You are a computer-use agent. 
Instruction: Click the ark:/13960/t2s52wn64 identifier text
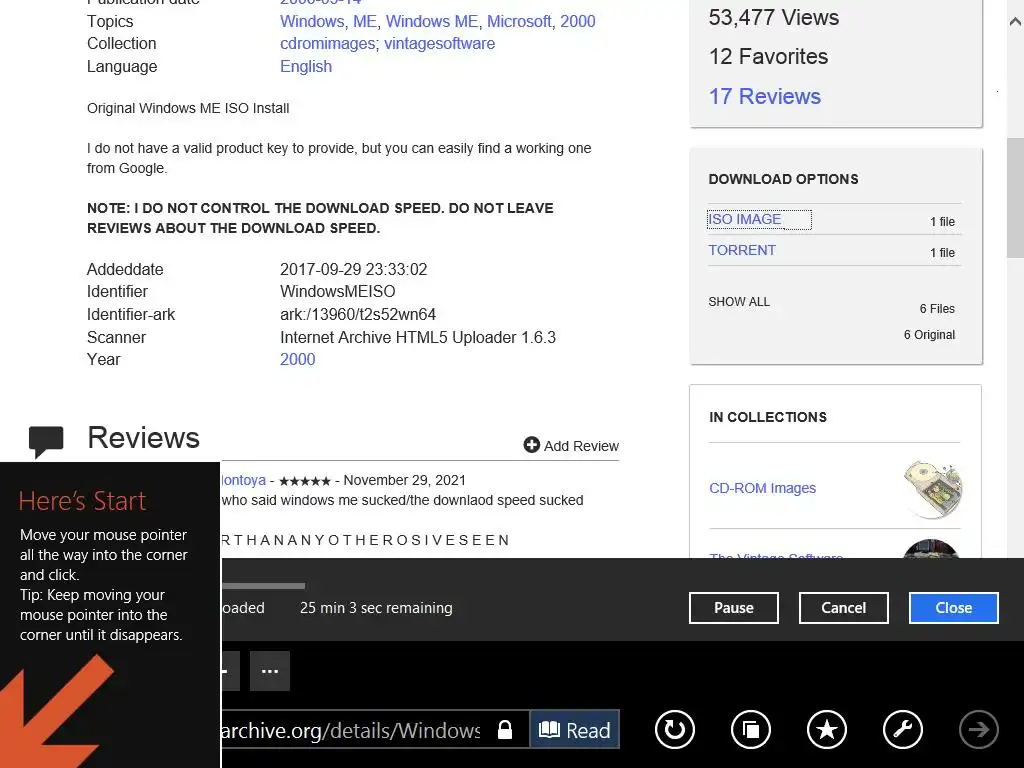pyautogui.click(x=358, y=315)
